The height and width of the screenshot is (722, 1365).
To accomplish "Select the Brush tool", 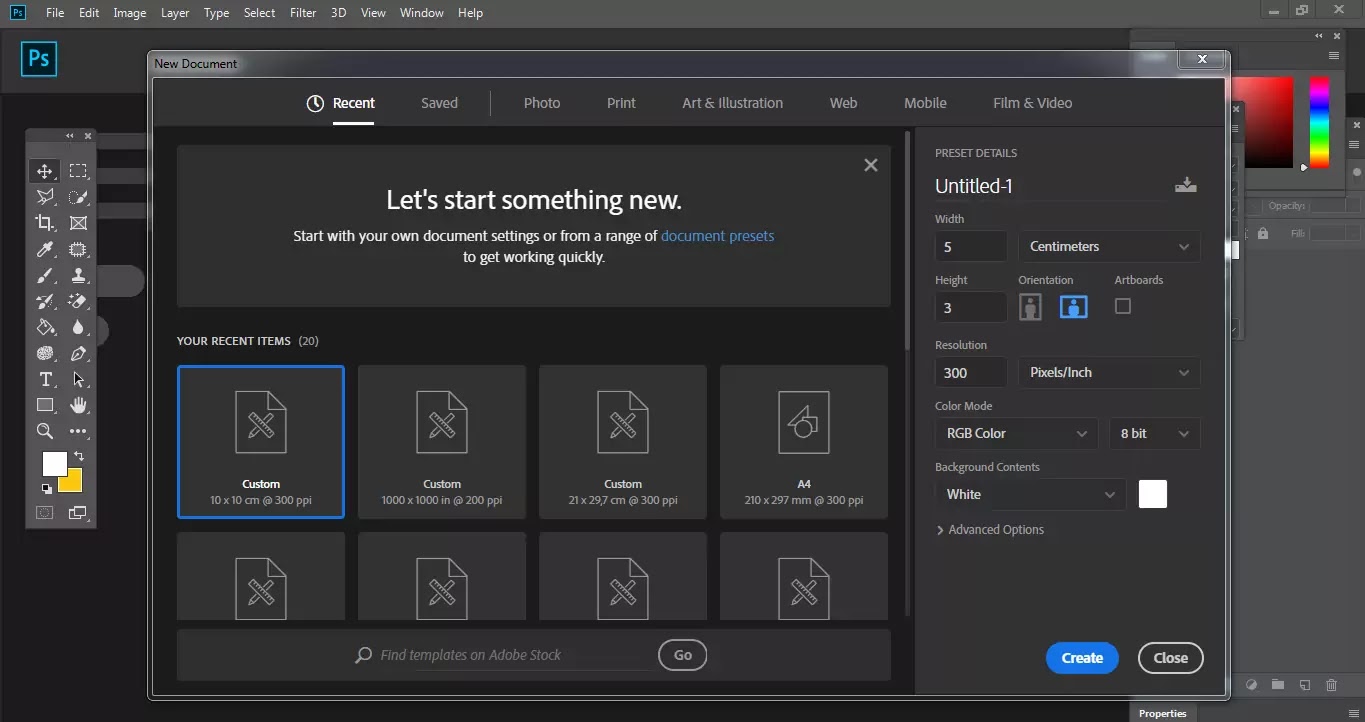I will (x=45, y=275).
